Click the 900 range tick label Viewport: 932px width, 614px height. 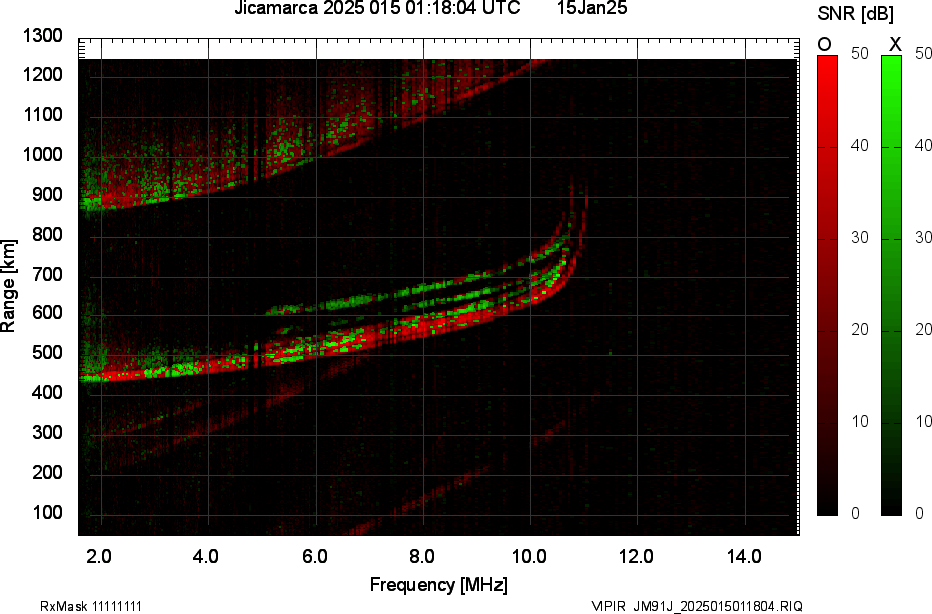tap(47, 194)
